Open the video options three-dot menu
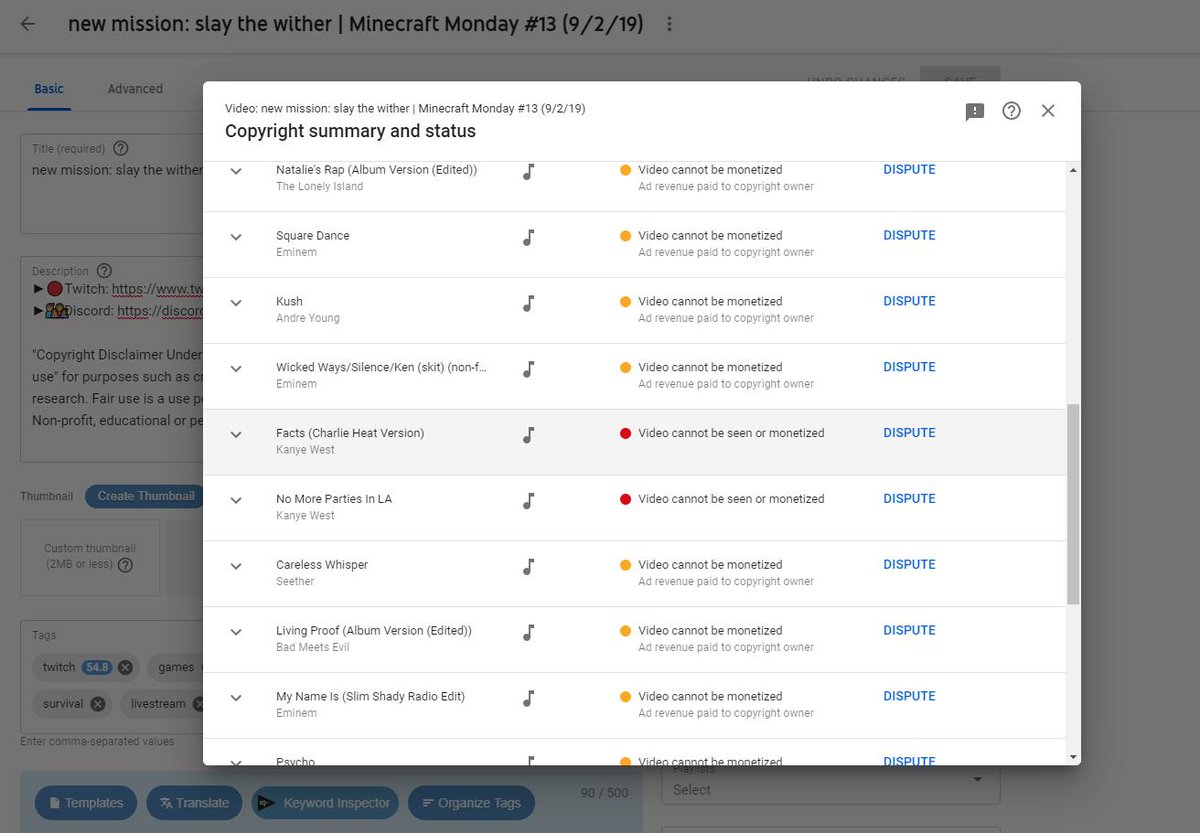The height and width of the screenshot is (833, 1200). pos(669,24)
